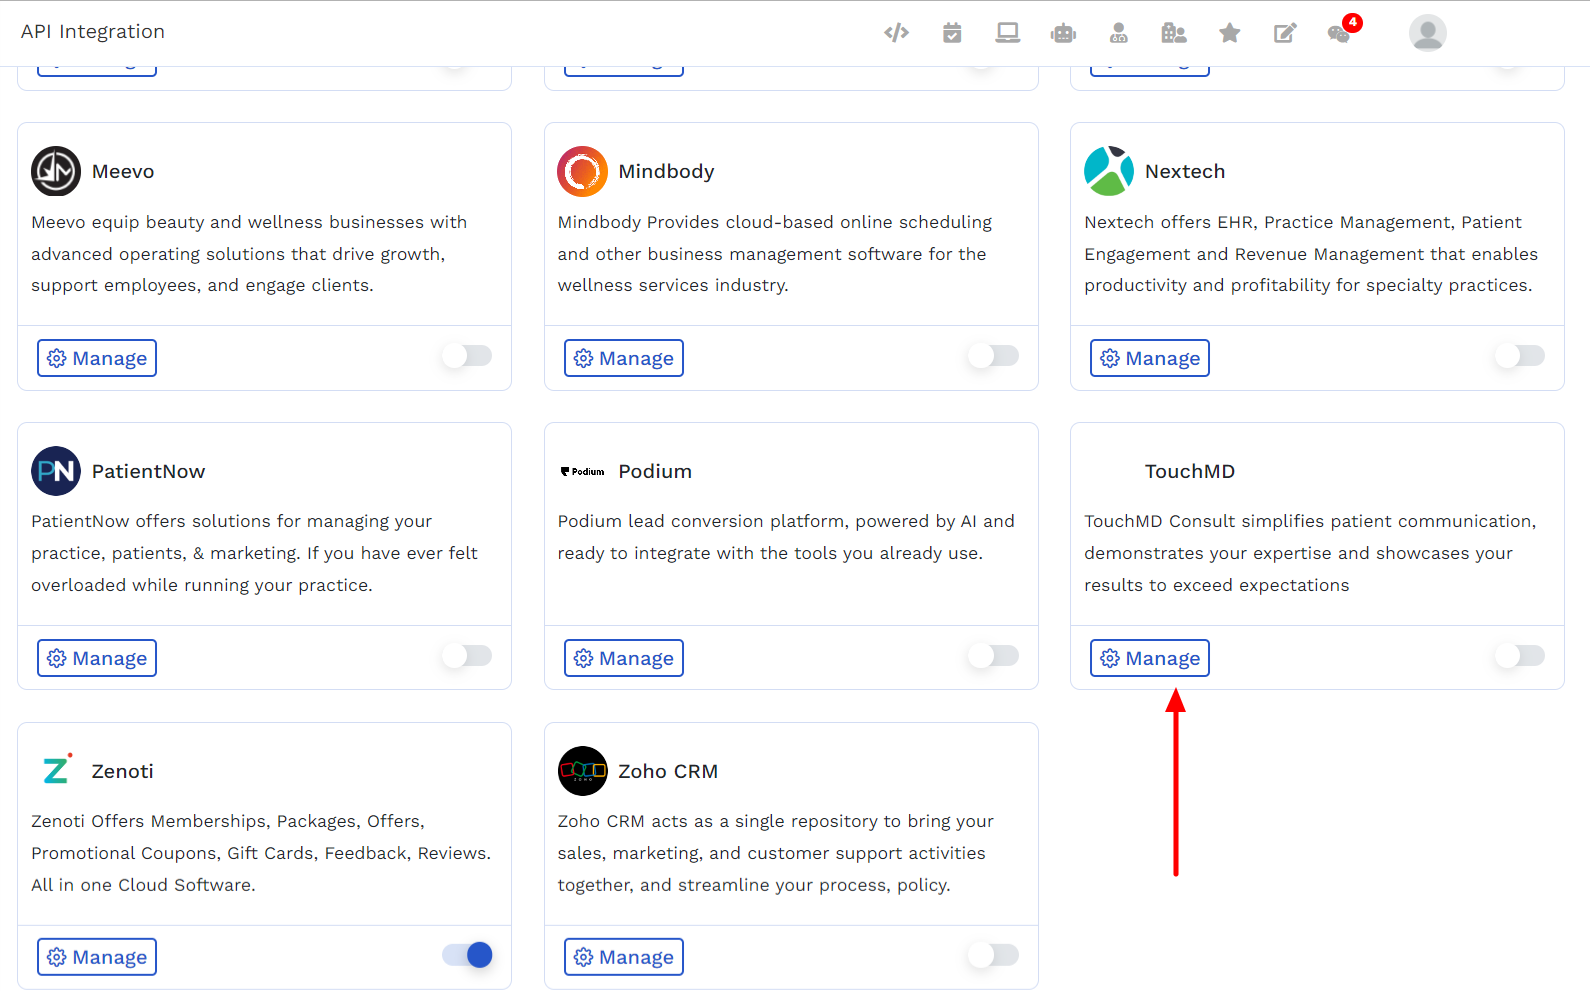Click the TouchMD Consult description
Screen dimensions: 1590x991
tap(1310, 553)
